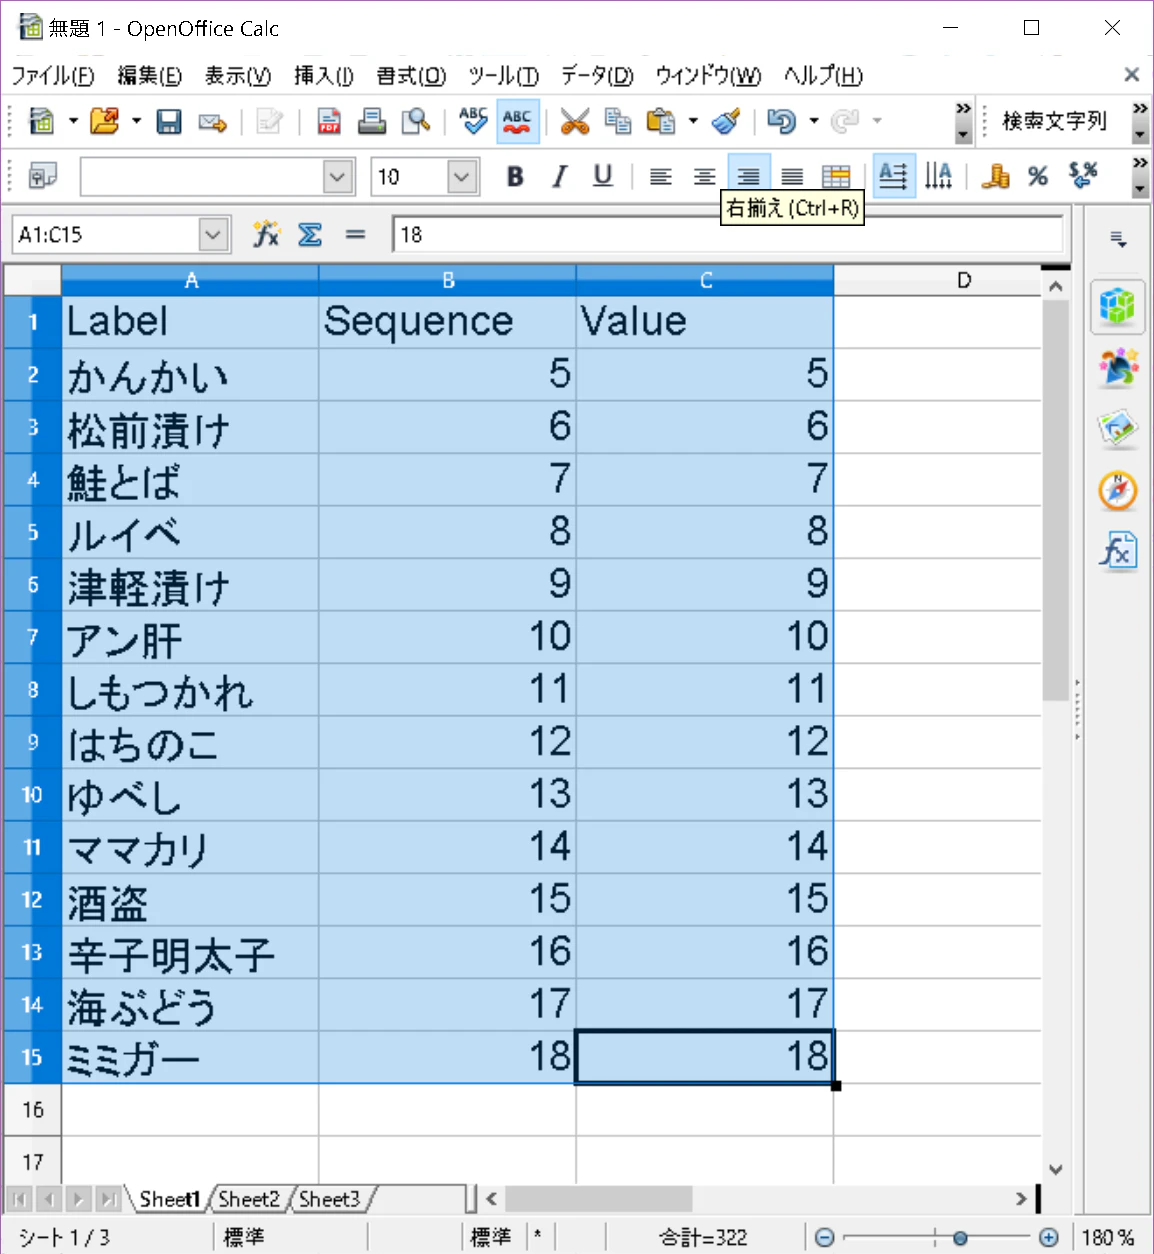Open sidebar Functions panel icon
Viewport: 1154px width, 1254px height.
pyautogui.click(x=1118, y=551)
